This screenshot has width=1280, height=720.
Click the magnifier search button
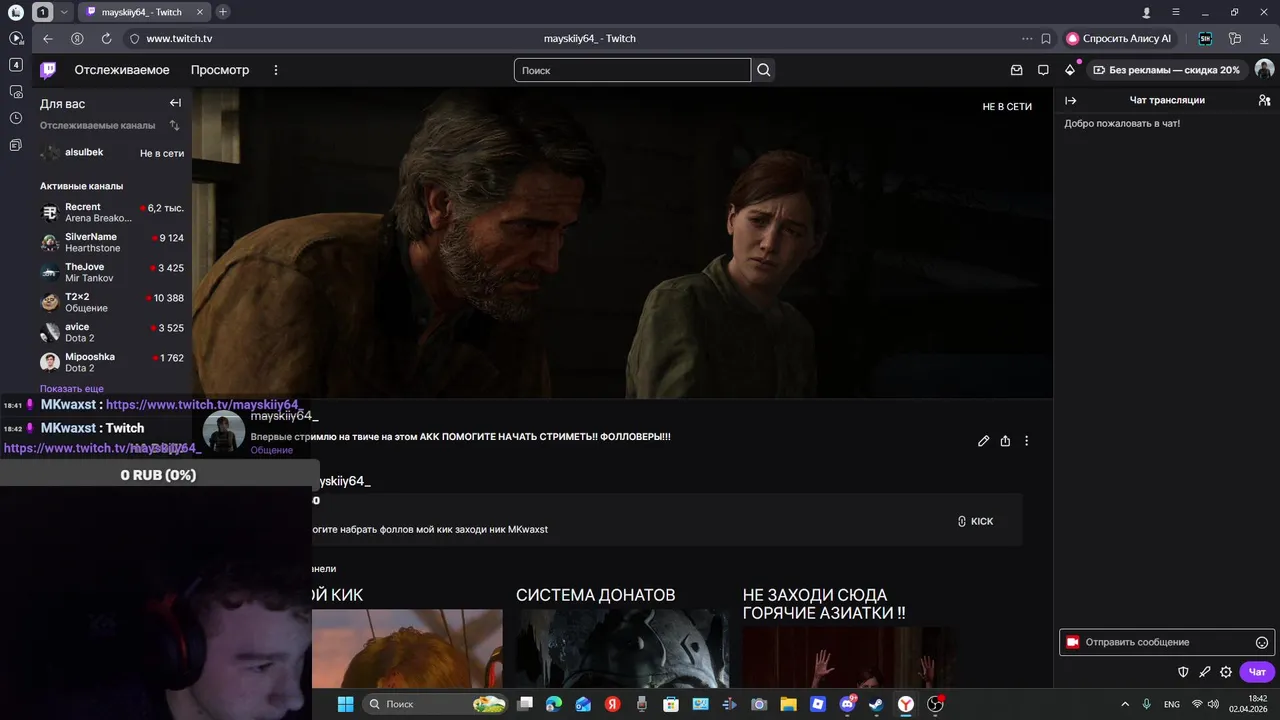pyautogui.click(x=764, y=70)
